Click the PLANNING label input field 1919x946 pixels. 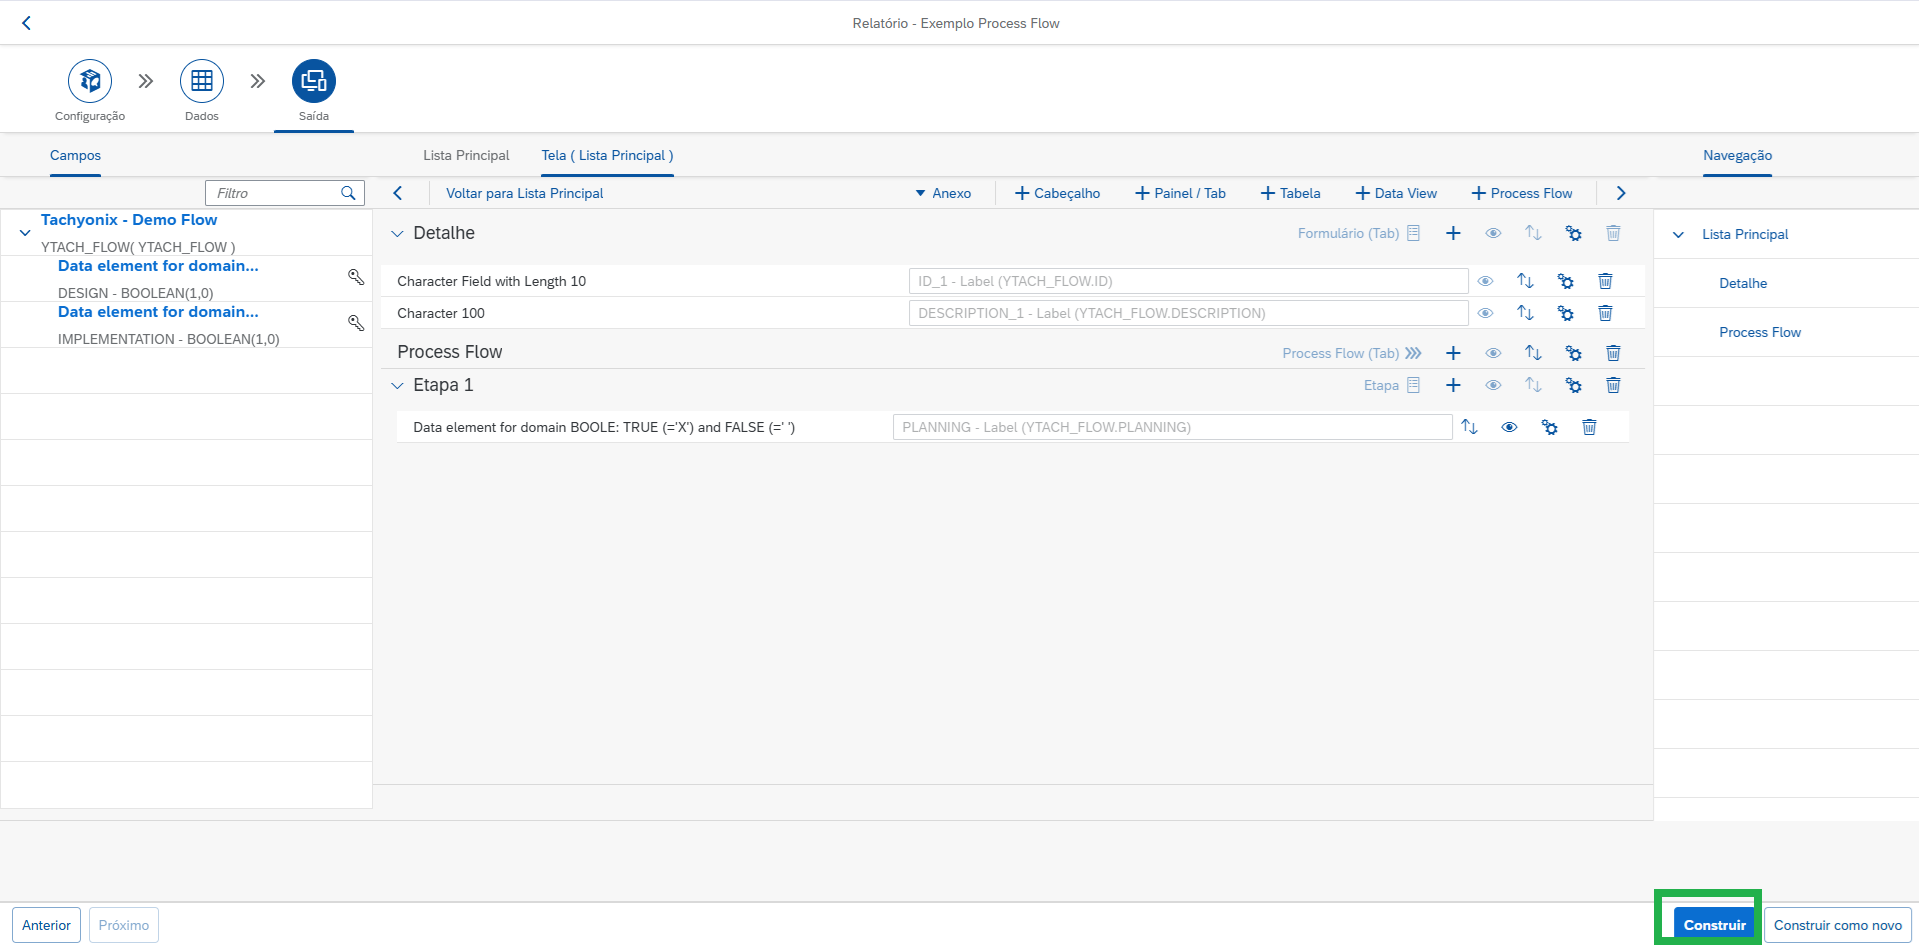[x=1172, y=427]
